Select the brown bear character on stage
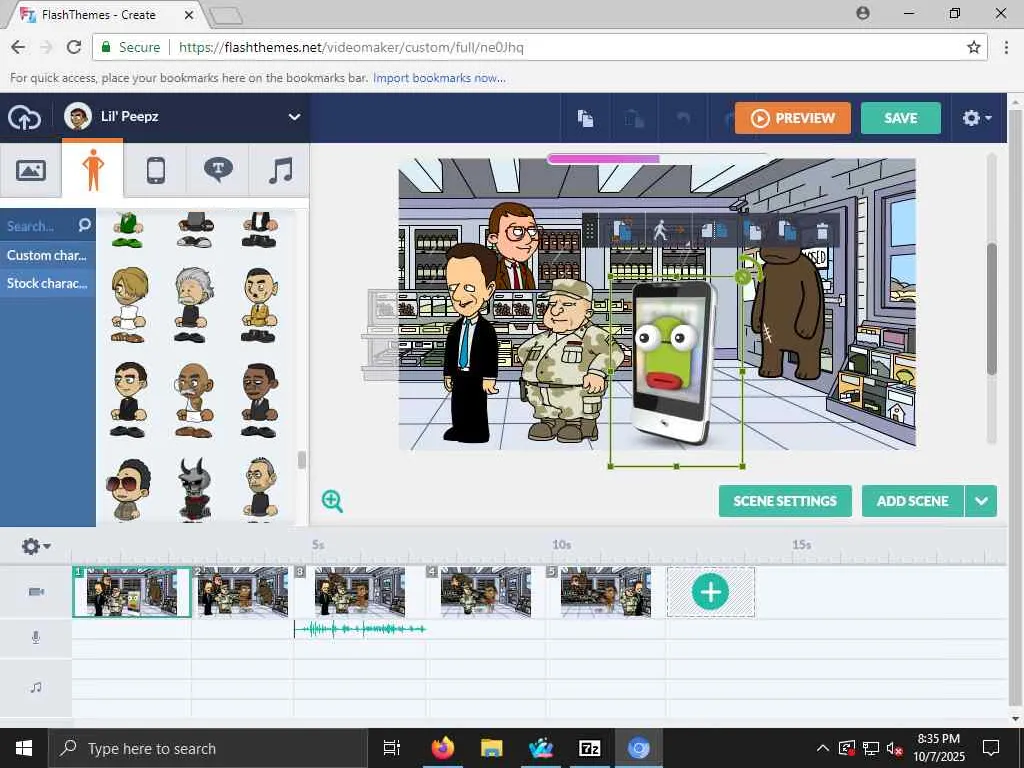Screen dimensions: 1024x768 [788, 312]
